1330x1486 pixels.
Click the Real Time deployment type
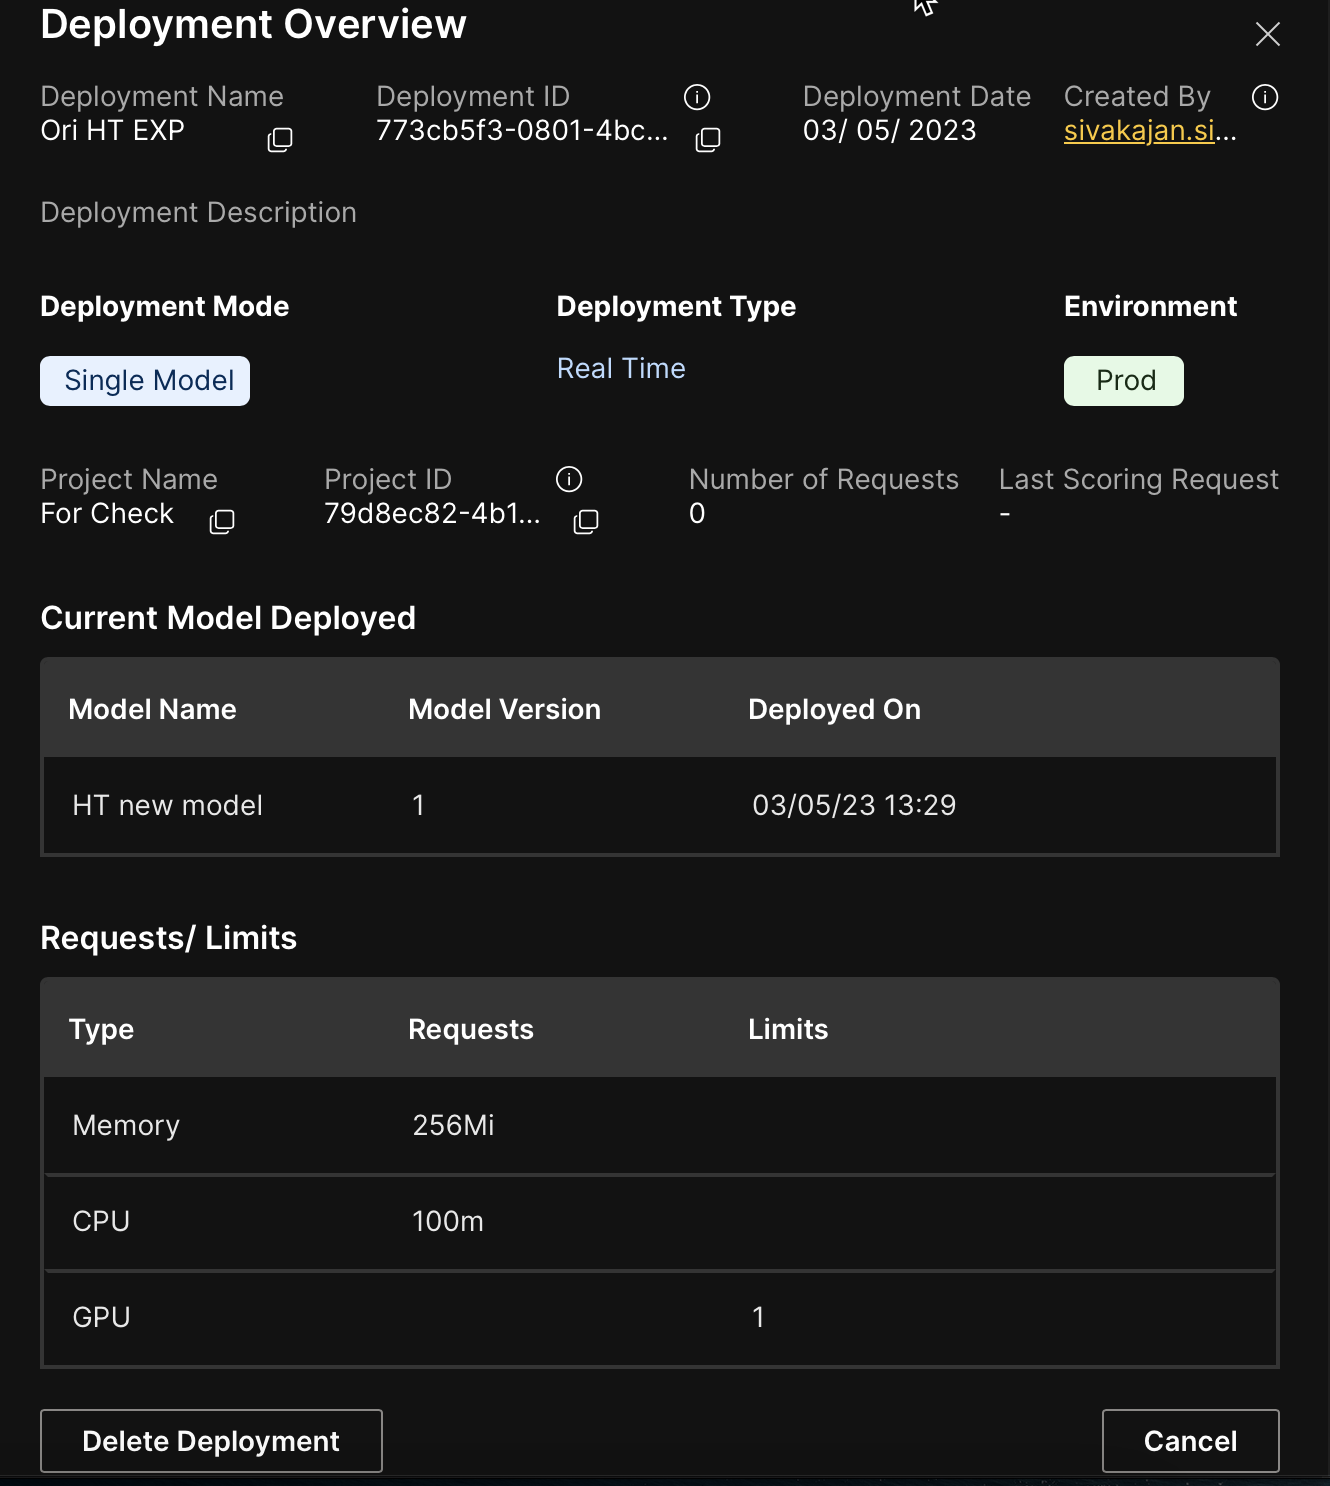point(621,369)
